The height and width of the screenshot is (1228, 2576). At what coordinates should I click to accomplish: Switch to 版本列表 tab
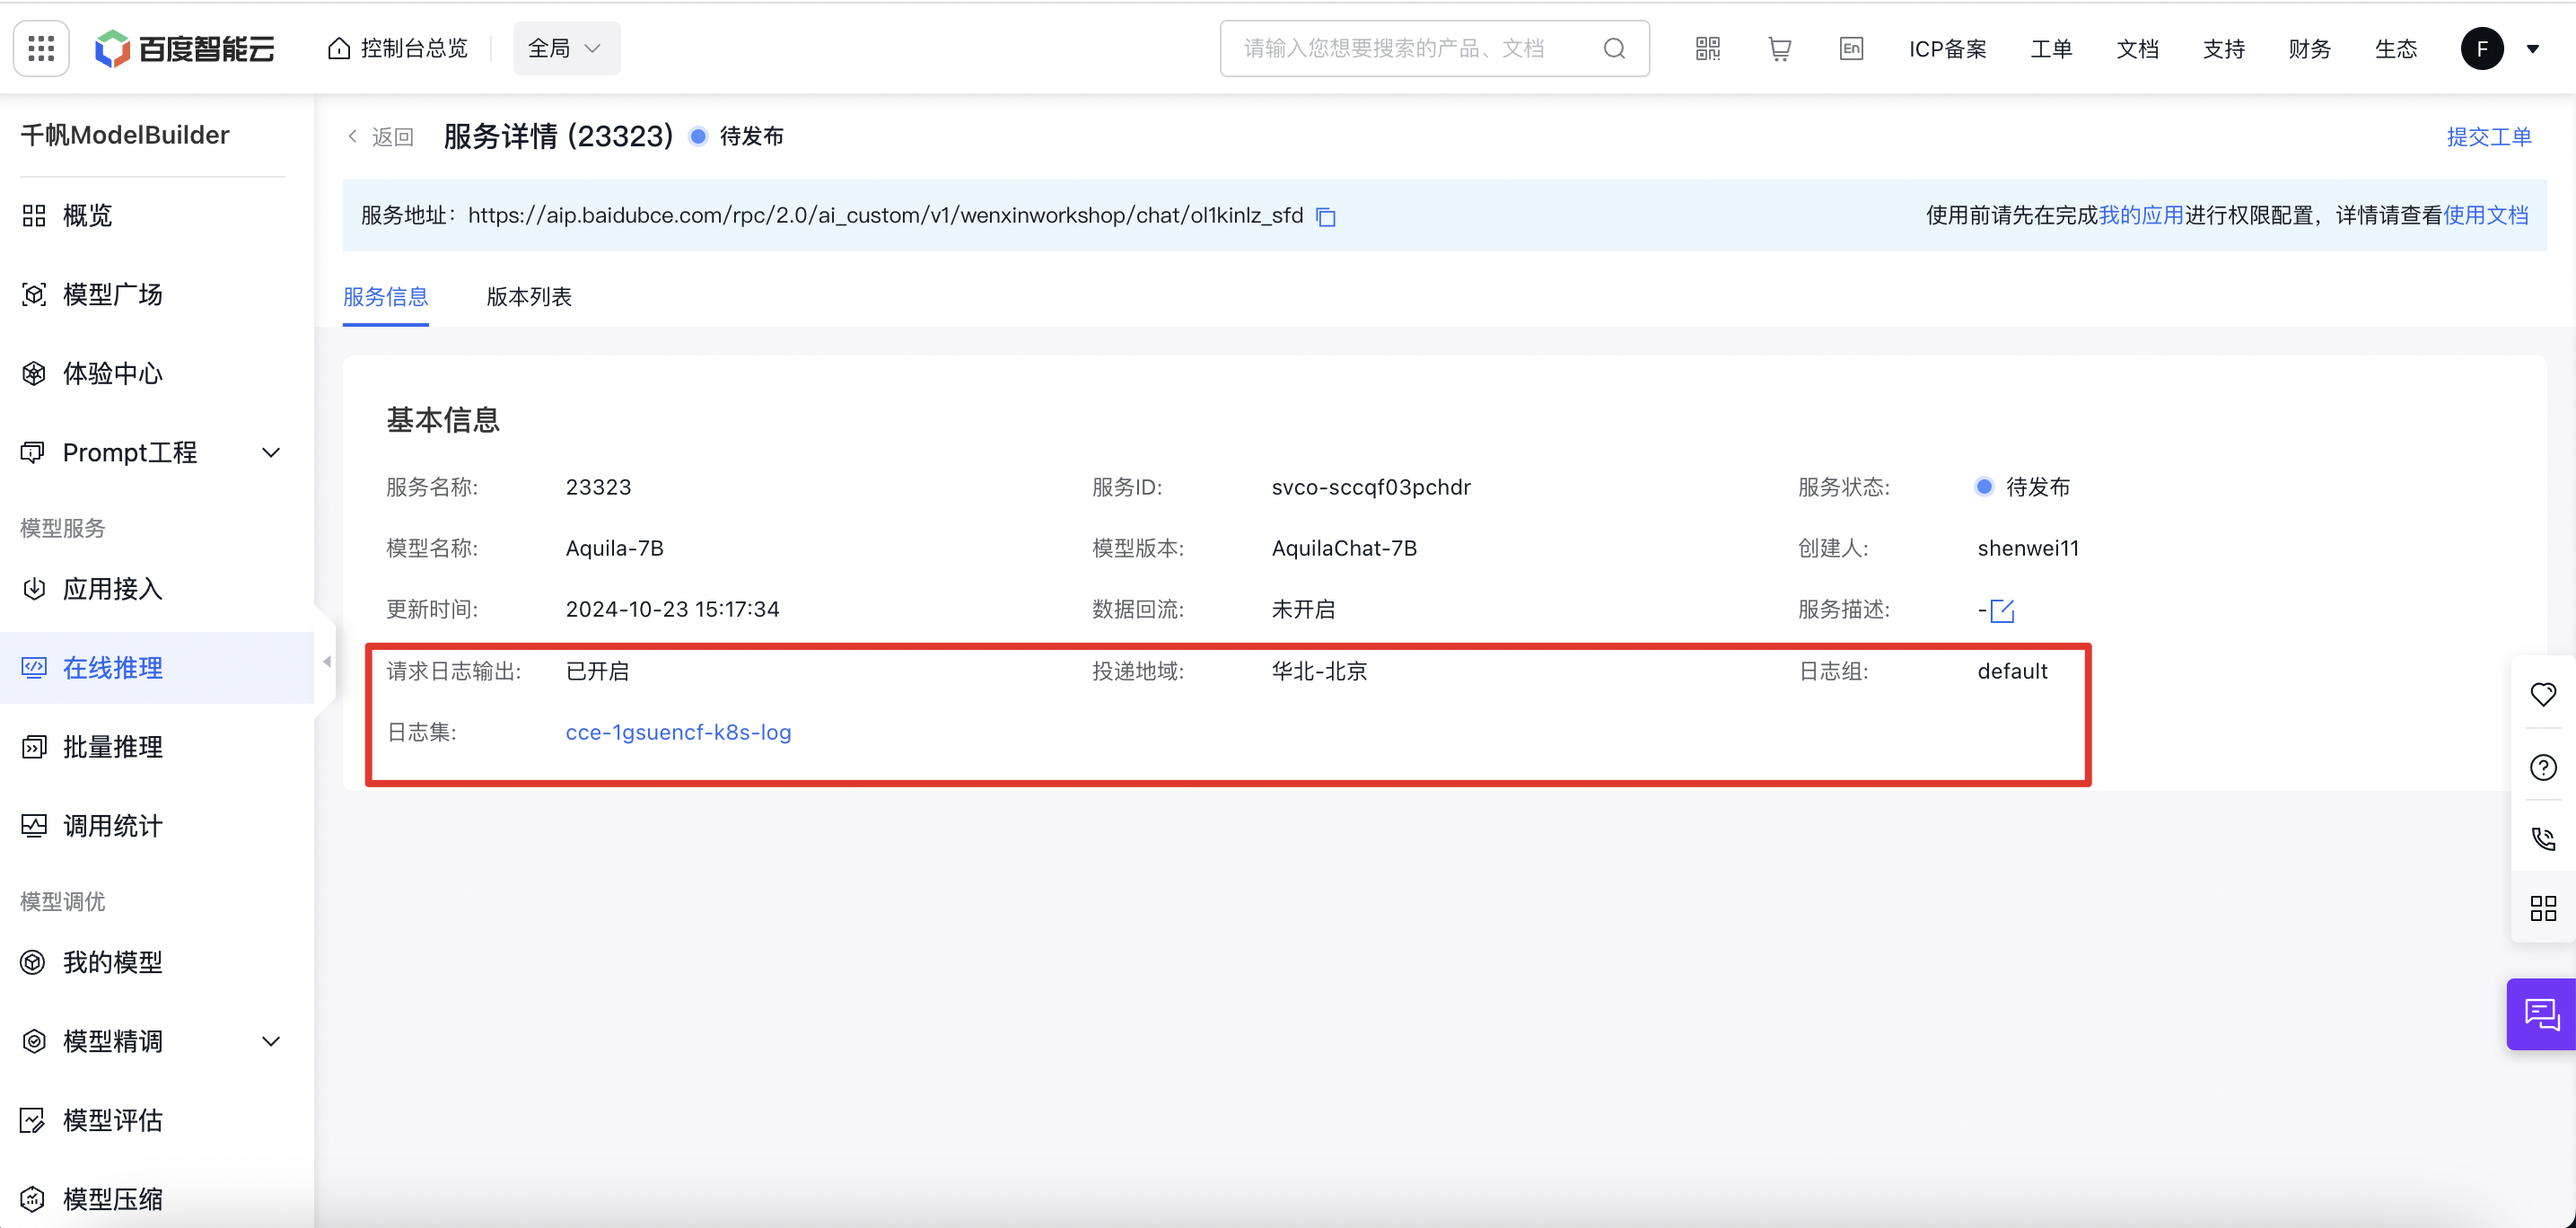[x=529, y=297]
